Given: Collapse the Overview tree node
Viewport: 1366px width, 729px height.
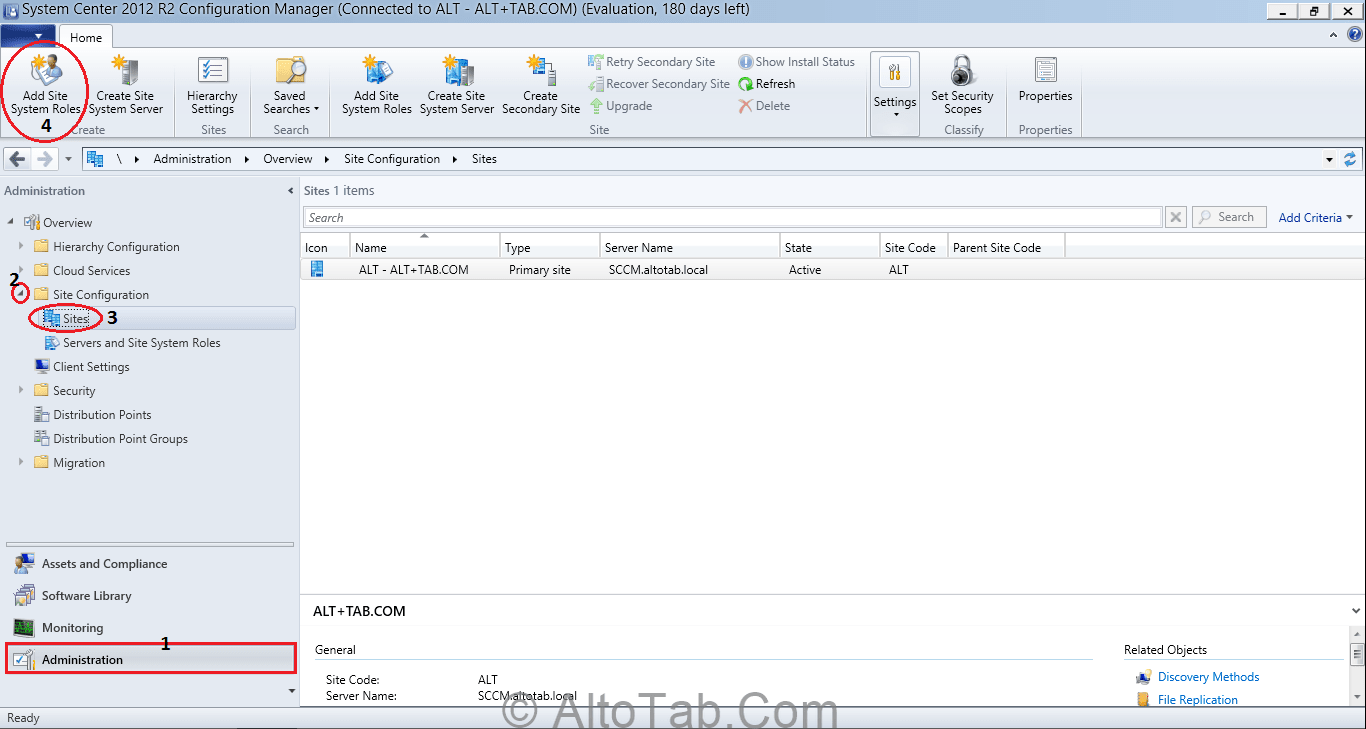Looking at the screenshot, I should point(11,222).
